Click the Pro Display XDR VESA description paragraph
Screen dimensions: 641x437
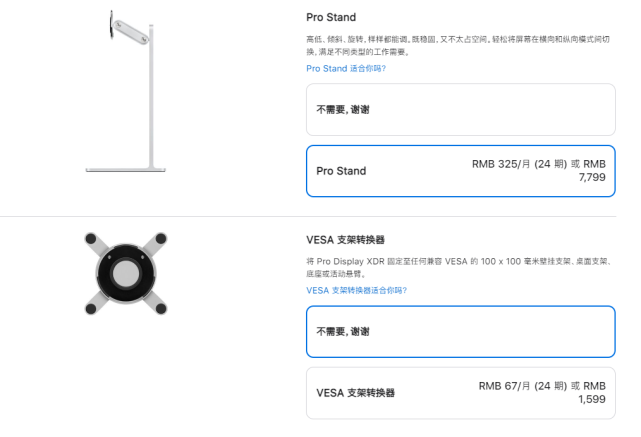pyautogui.click(x=459, y=267)
